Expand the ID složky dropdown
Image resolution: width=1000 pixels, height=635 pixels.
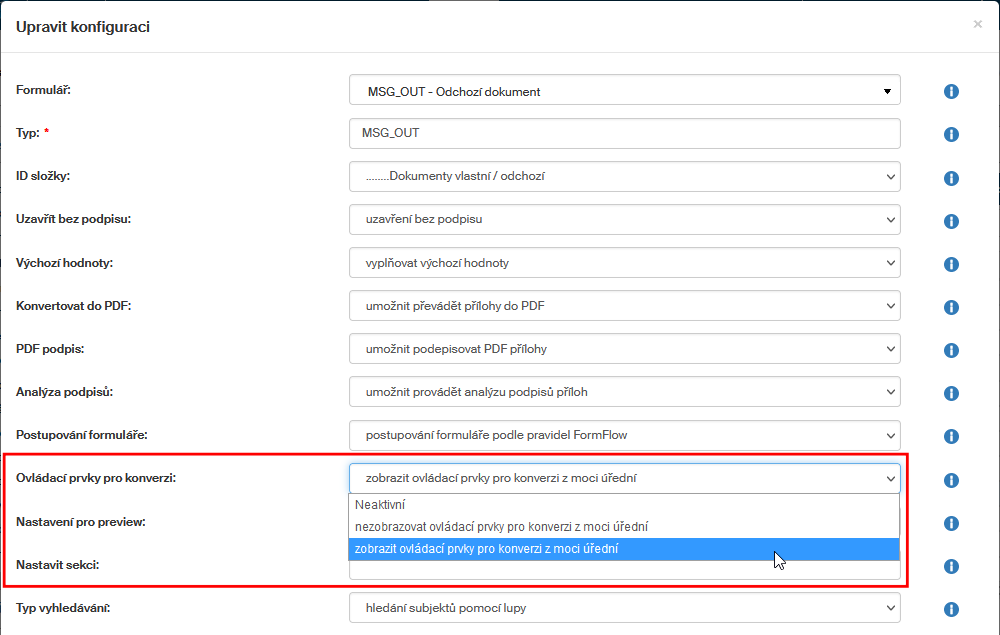click(625, 176)
